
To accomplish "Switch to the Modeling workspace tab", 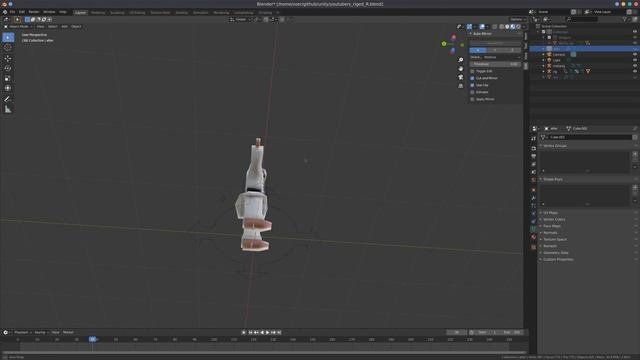I will tap(98, 13).
